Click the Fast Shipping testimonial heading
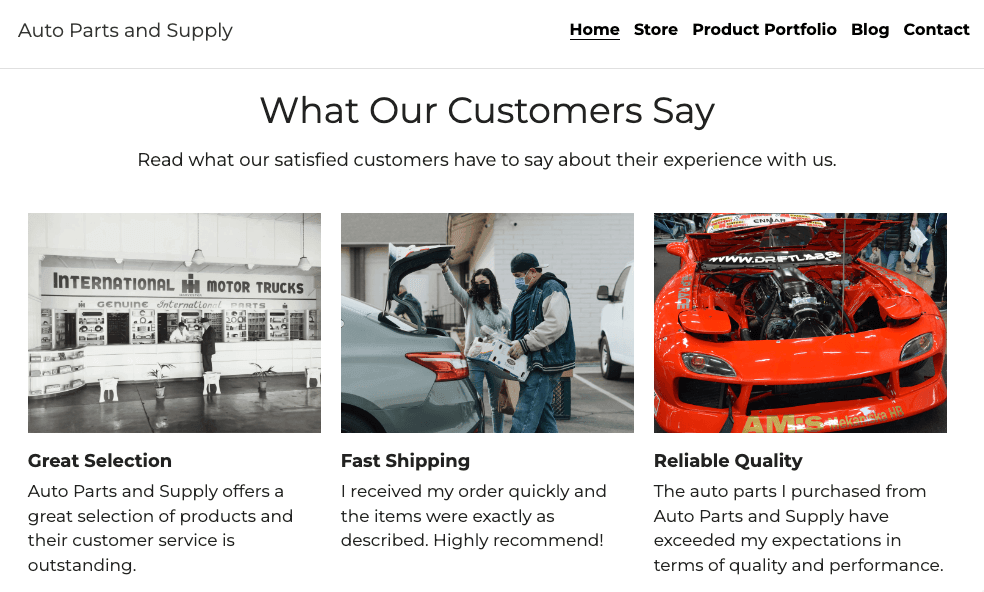 pos(405,461)
